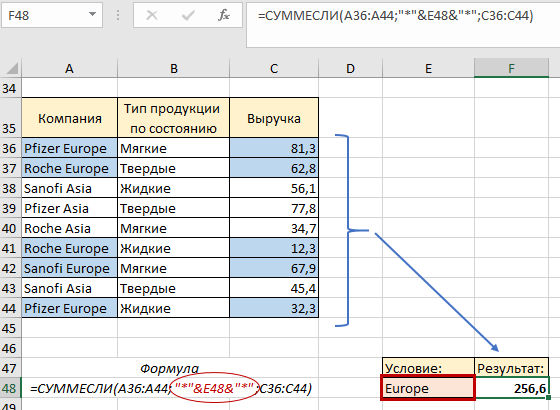Click the Select All corner triangle
Viewport: 560px width, 410px height.
tap(11, 68)
